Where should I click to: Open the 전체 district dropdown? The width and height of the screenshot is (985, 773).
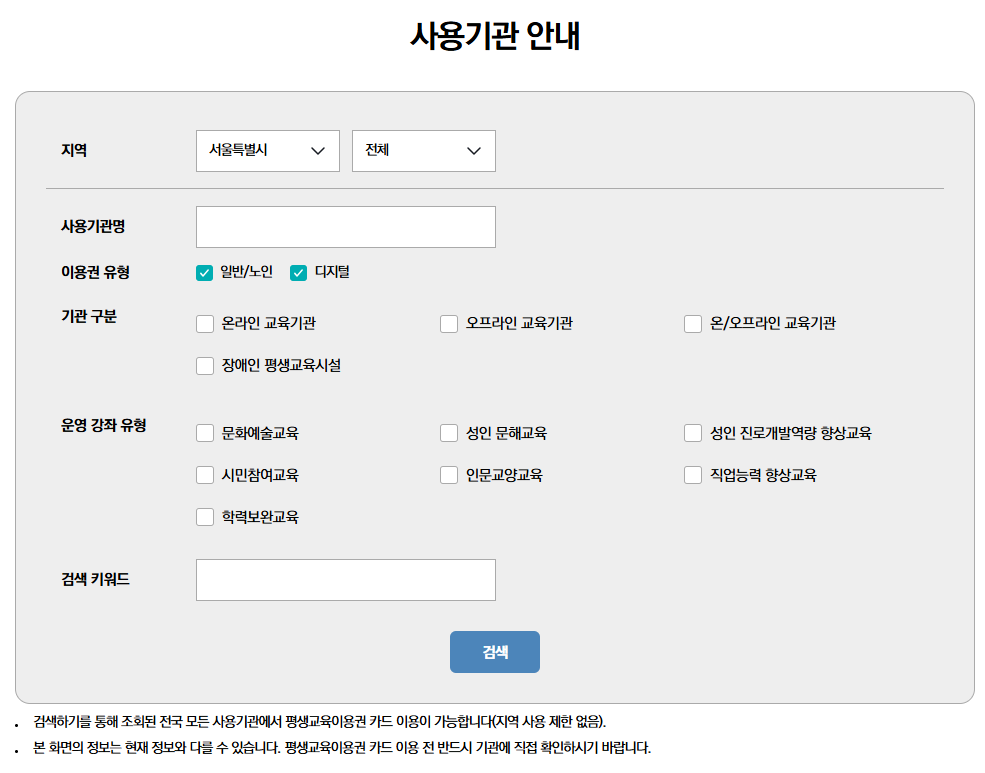click(423, 150)
